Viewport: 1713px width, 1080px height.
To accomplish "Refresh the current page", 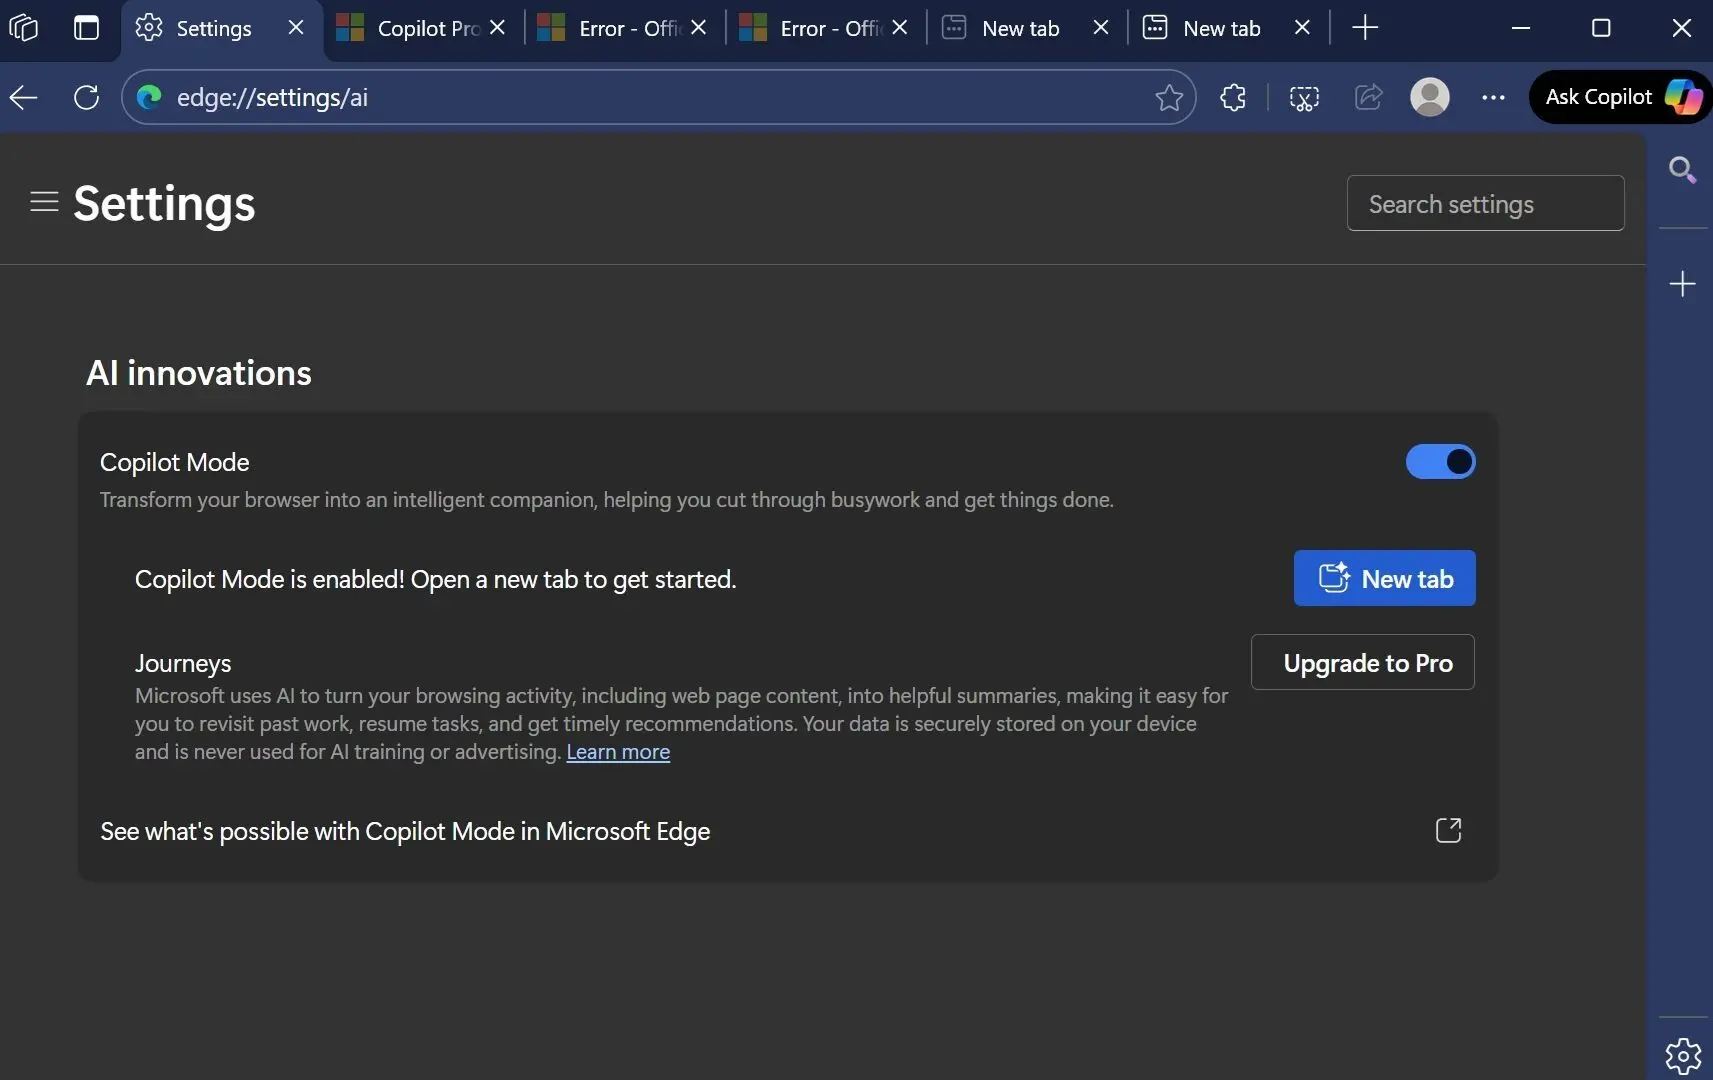I will click(85, 97).
